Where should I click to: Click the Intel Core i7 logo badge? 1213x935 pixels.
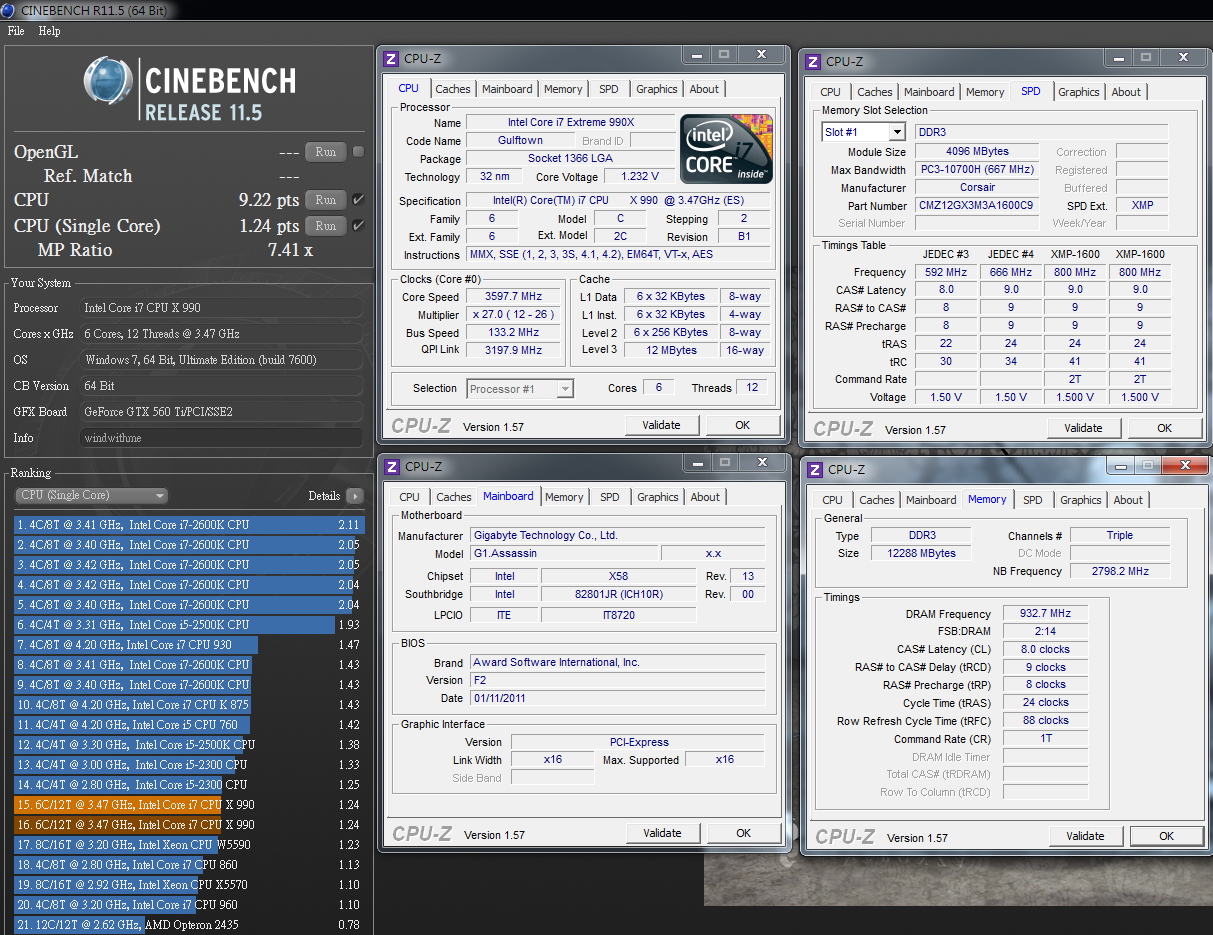pos(726,149)
